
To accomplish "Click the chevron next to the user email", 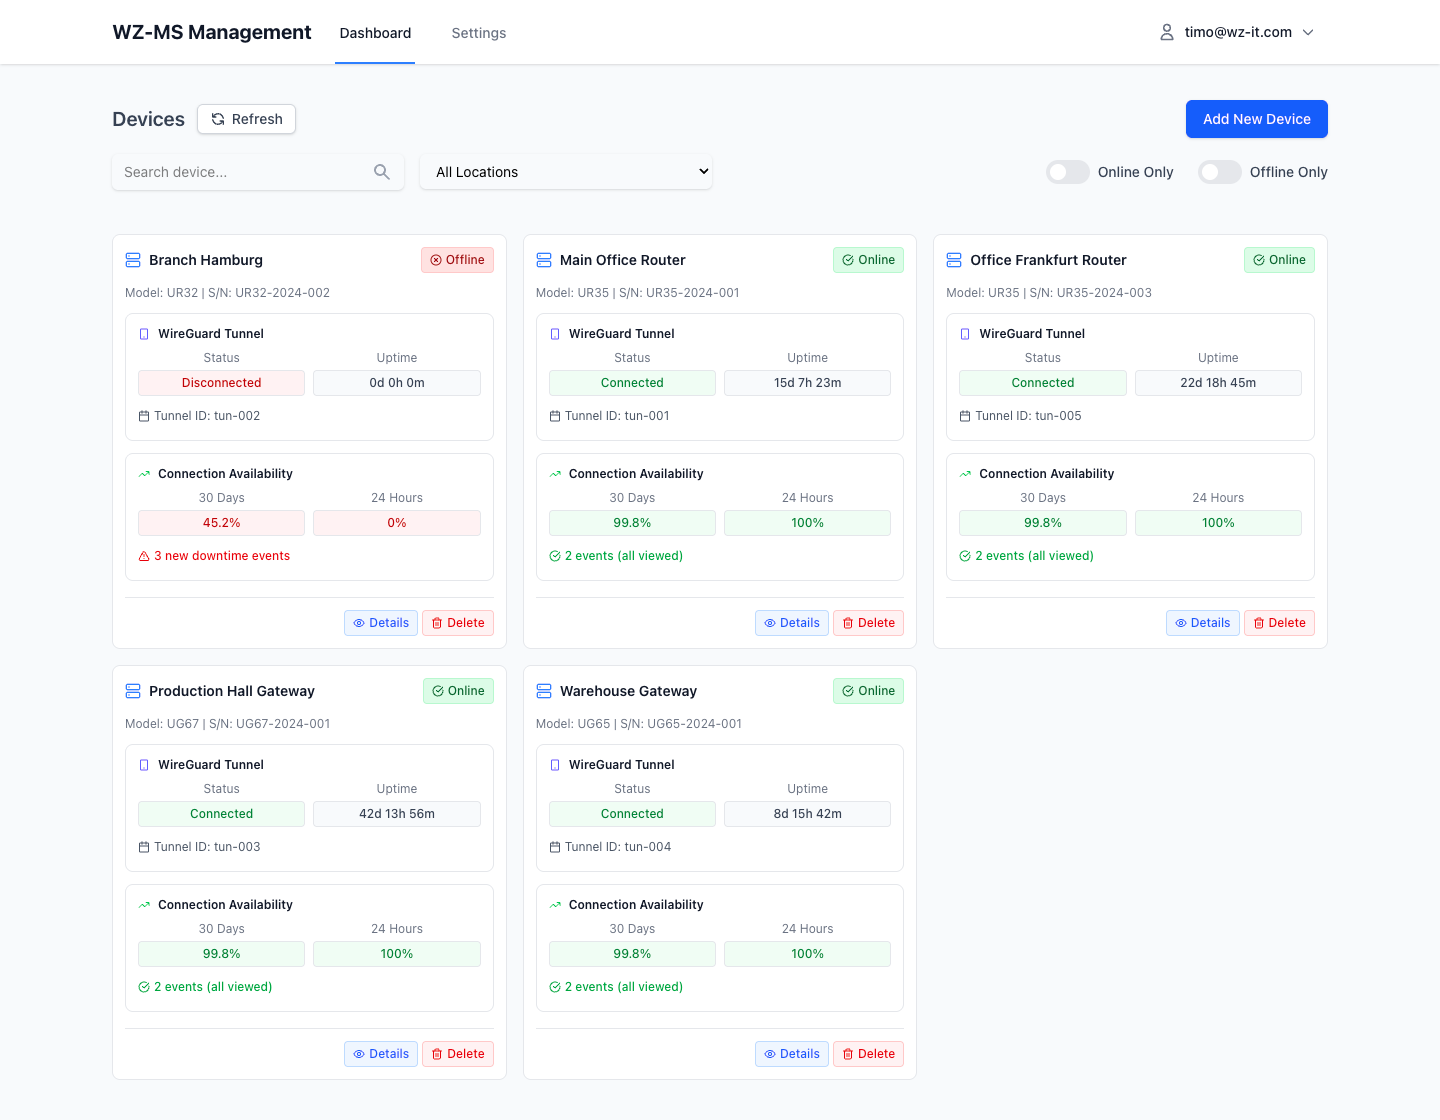I will pyautogui.click(x=1308, y=33).
